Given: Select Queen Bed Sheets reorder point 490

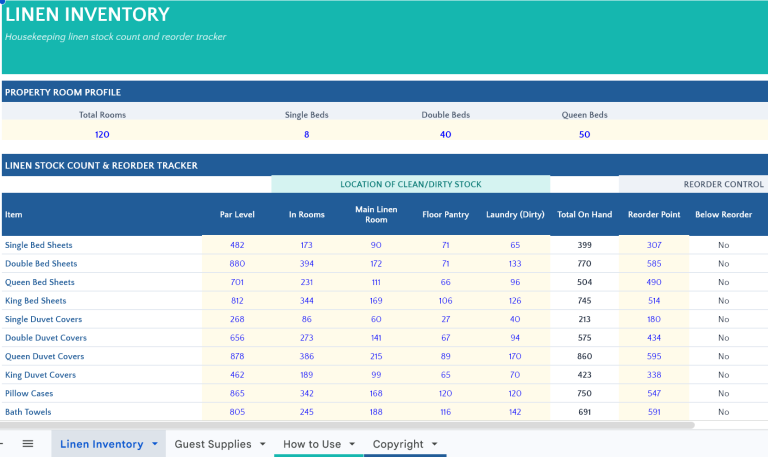Looking at the screenshot, I should click(654, 282).
